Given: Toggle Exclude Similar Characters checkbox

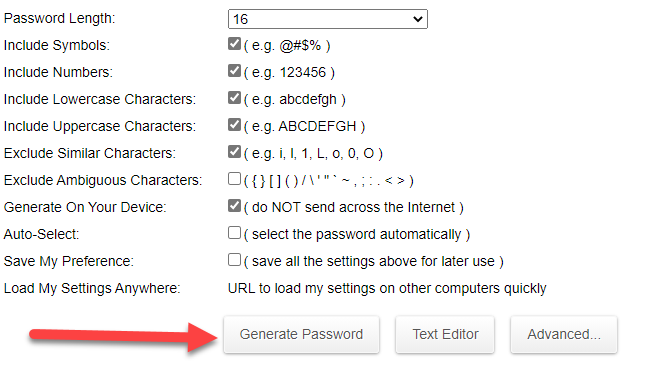Looking at the screenshot, I should pyautogui.click(x=234, y=152).
